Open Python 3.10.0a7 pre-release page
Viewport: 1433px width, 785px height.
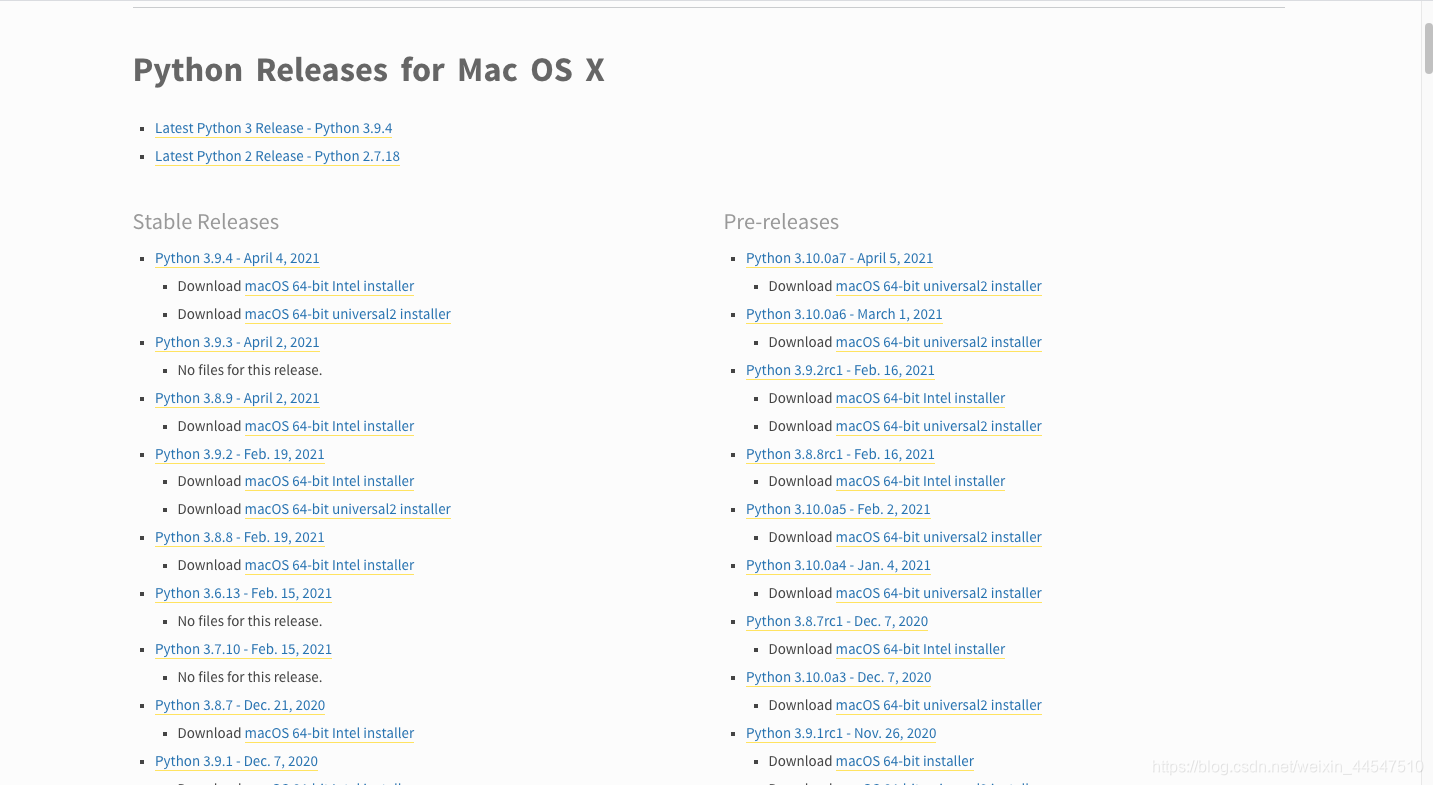point(839,258)
